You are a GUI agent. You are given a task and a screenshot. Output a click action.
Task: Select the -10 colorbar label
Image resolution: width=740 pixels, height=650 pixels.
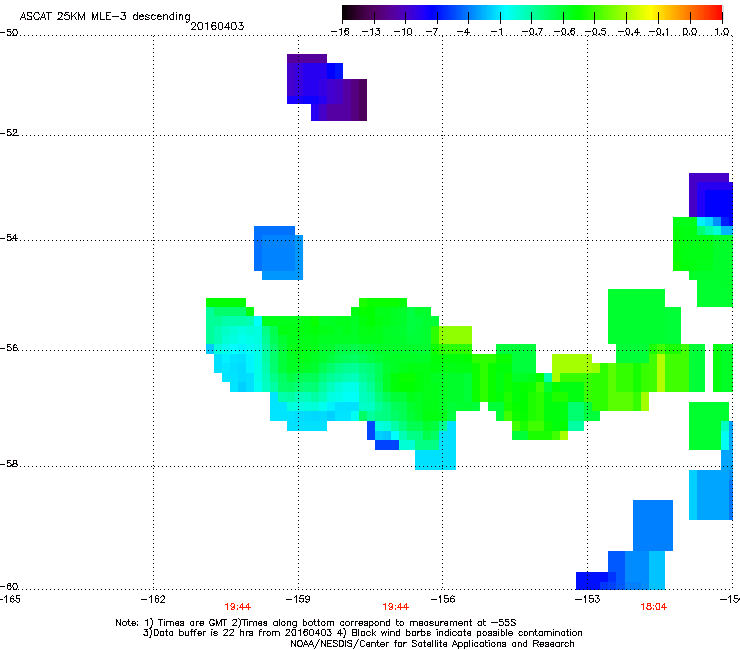(x=403, y=32)
